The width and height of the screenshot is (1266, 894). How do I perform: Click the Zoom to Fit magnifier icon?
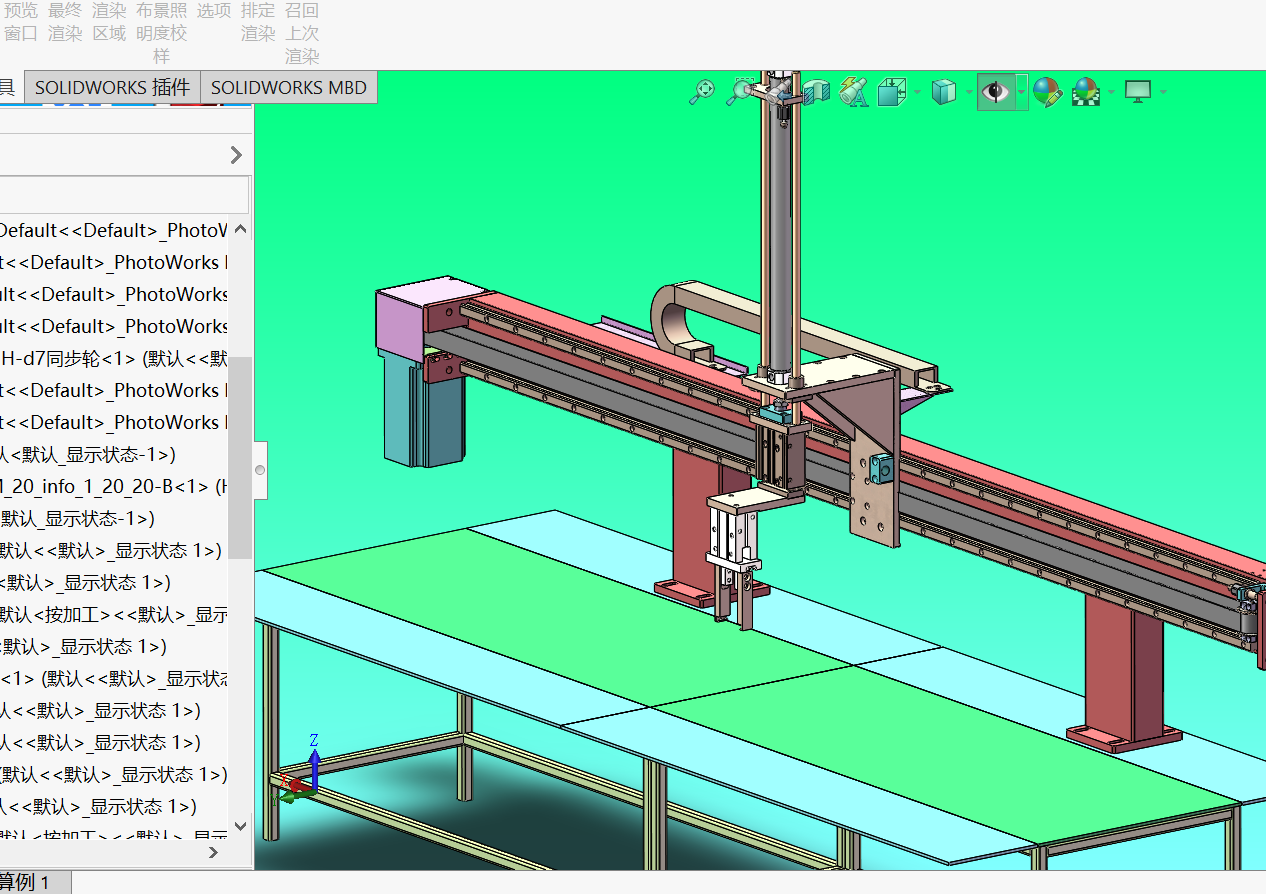click(703, 91)
